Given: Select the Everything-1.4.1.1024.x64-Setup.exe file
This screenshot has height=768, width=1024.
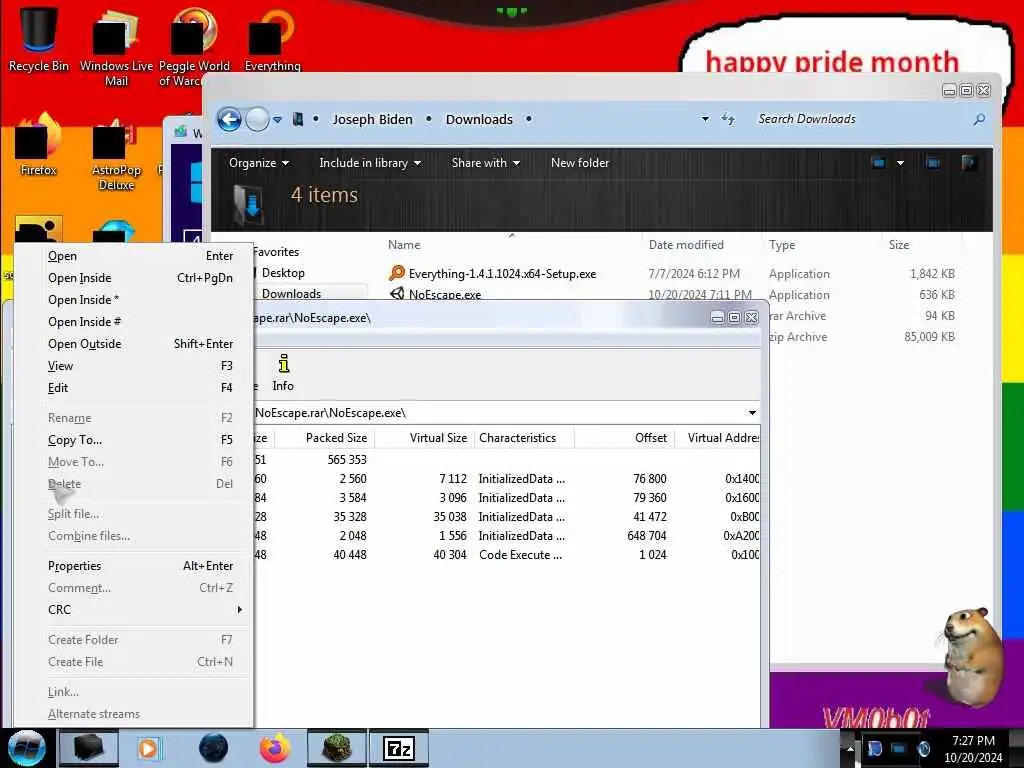Looking at the screenshot, I should coord(502,274).
